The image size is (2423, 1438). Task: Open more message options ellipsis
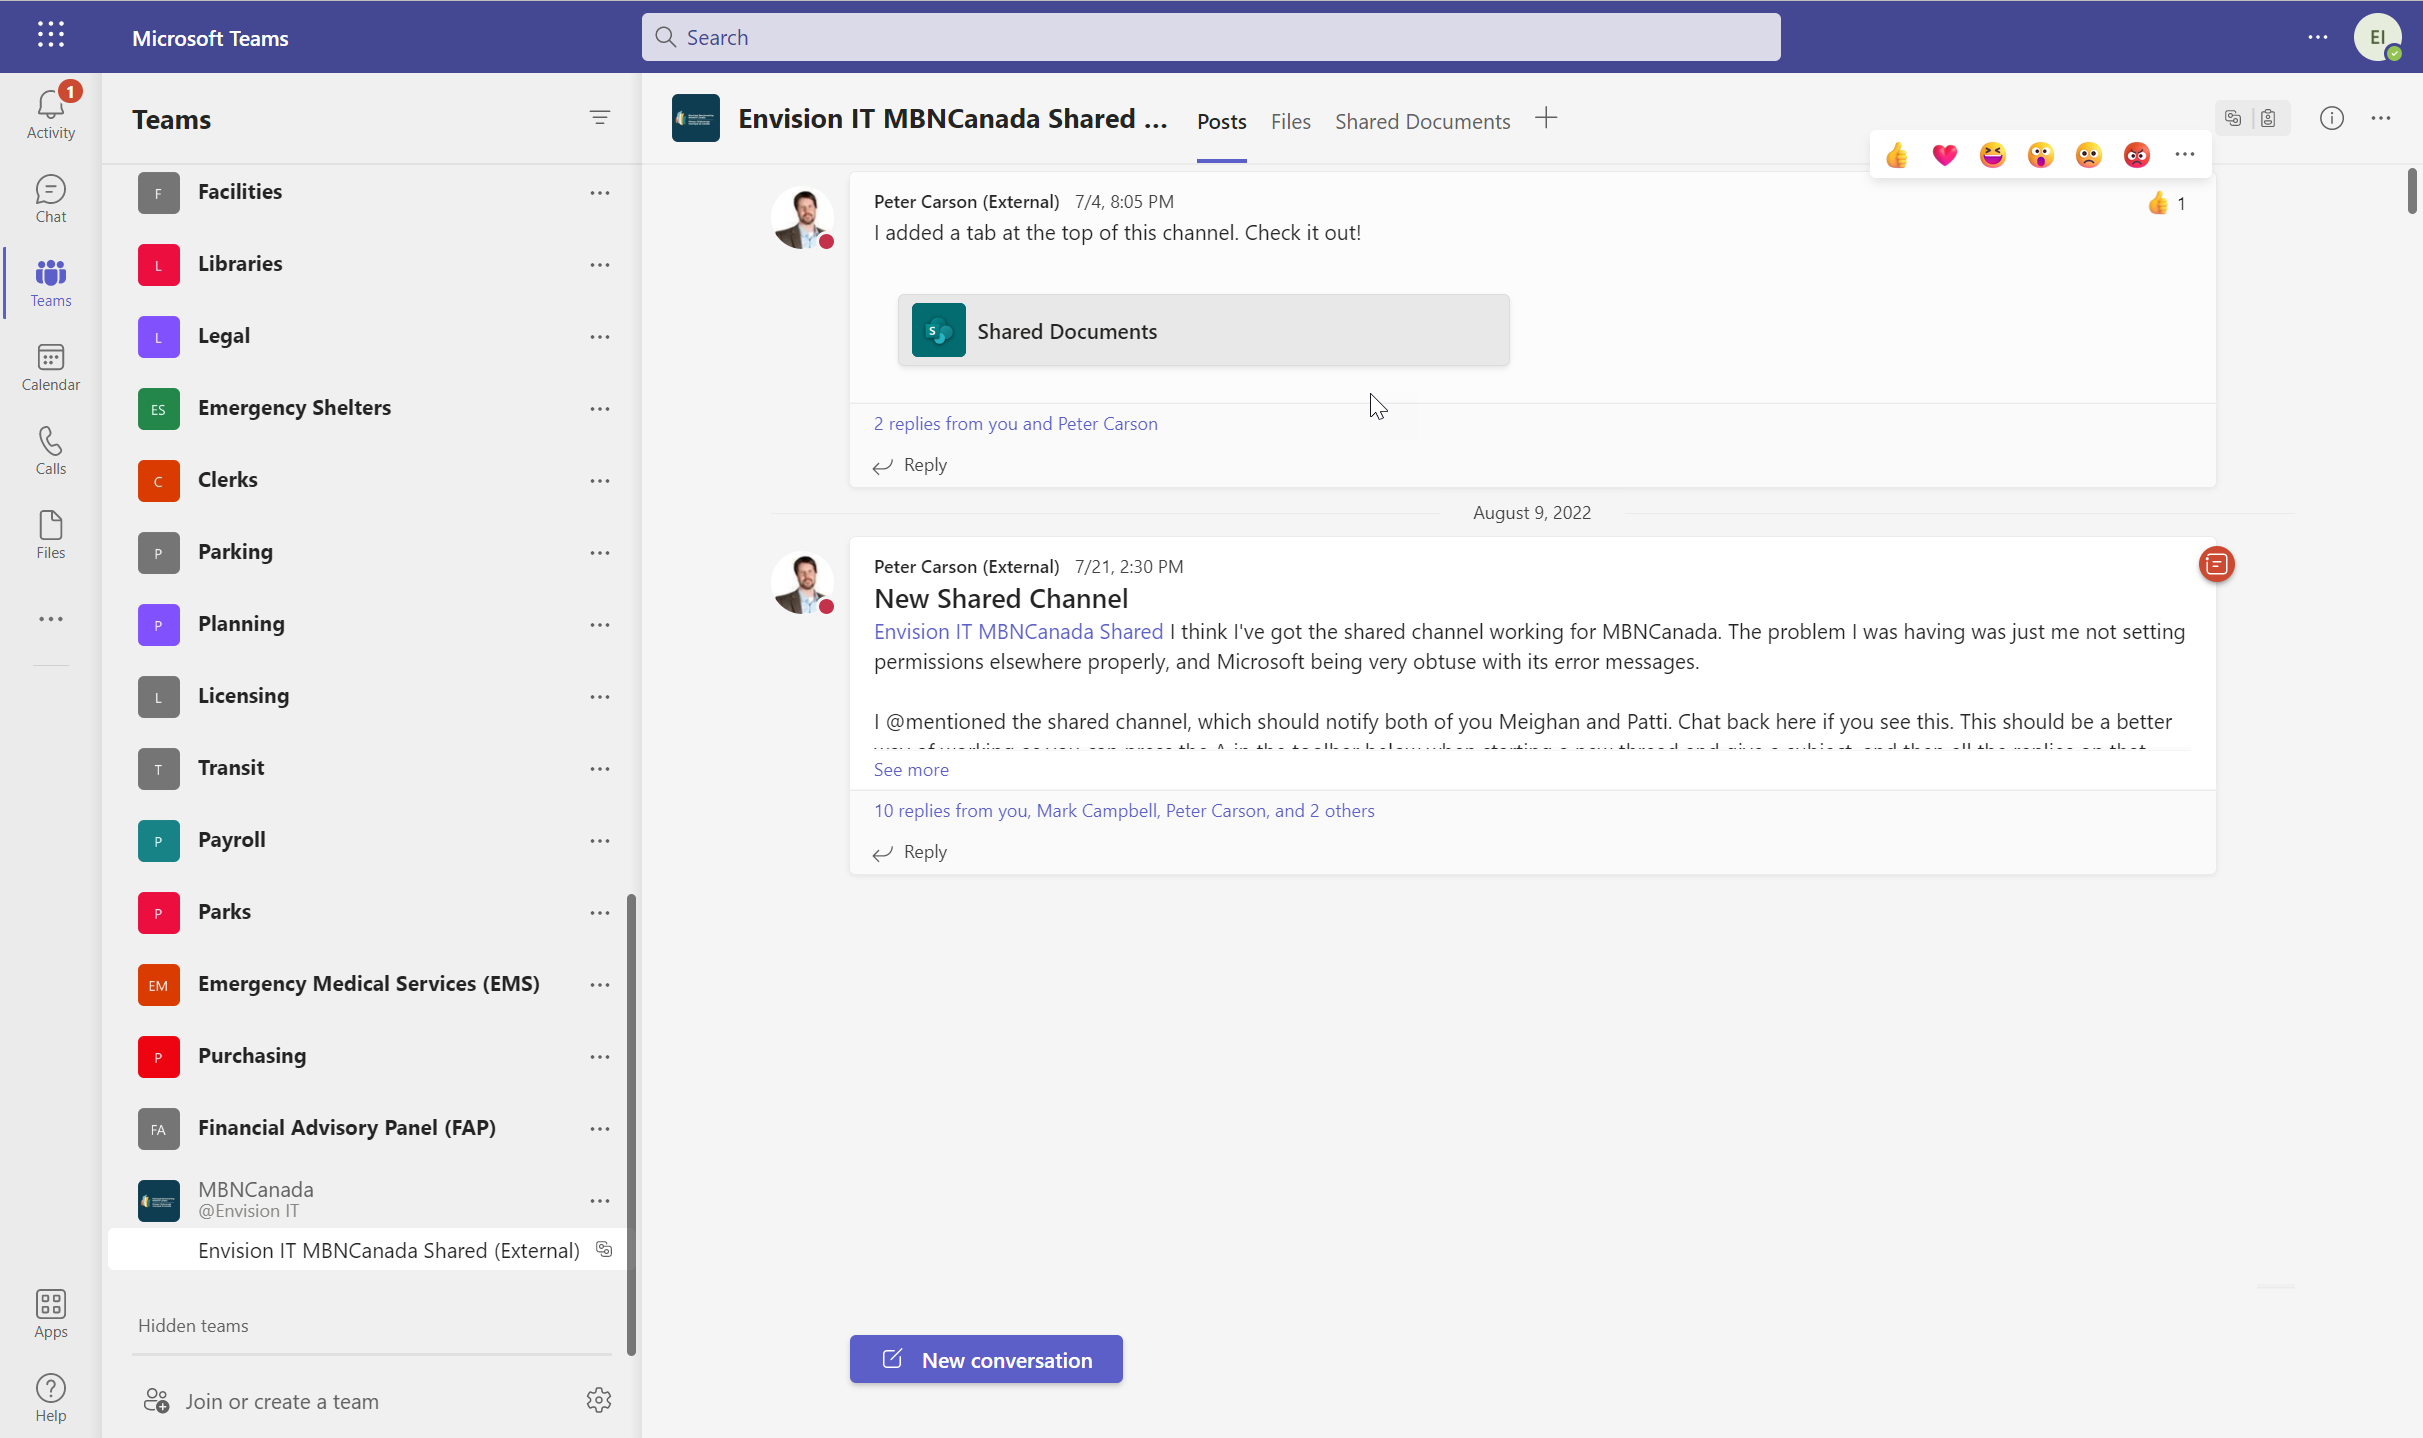pos(2184,155)
